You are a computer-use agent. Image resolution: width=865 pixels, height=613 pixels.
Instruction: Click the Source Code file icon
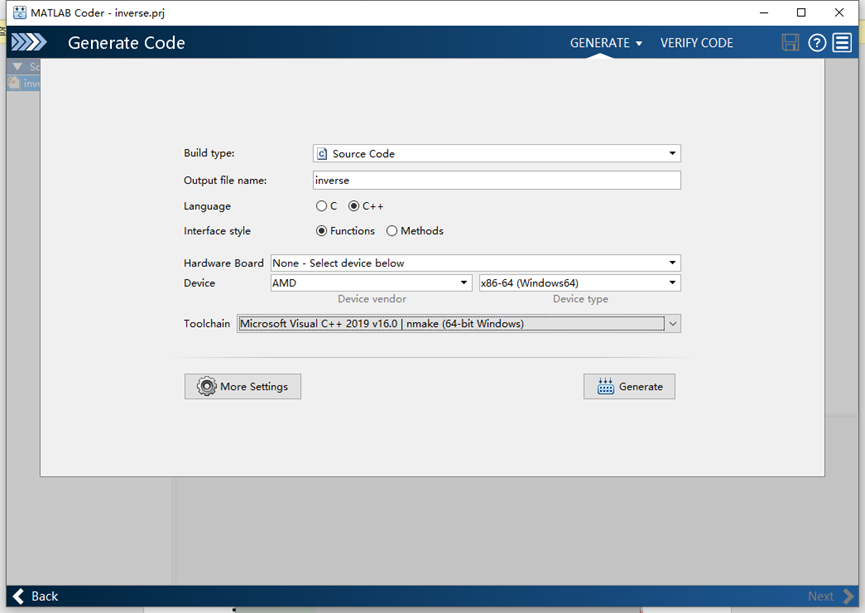[x=322, y=154]
